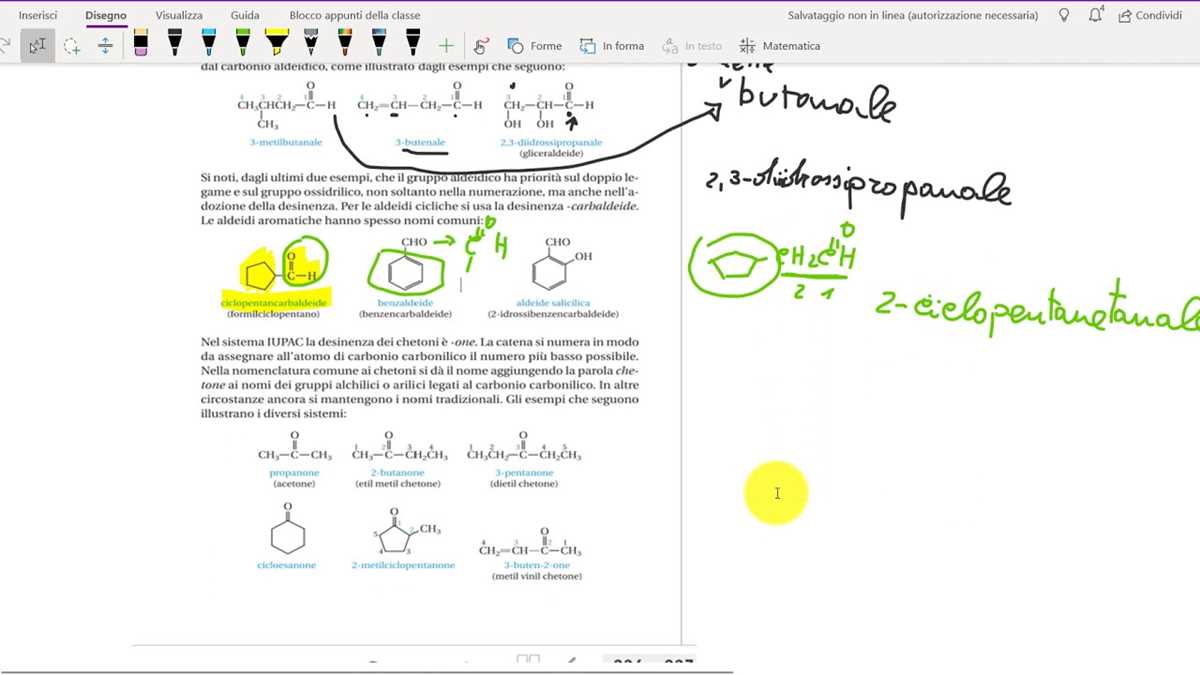The image size is (1200, 675).
Task: Click the lightbulb suggestions icon
Action: pyautogui.click(x=1064, y=15)
